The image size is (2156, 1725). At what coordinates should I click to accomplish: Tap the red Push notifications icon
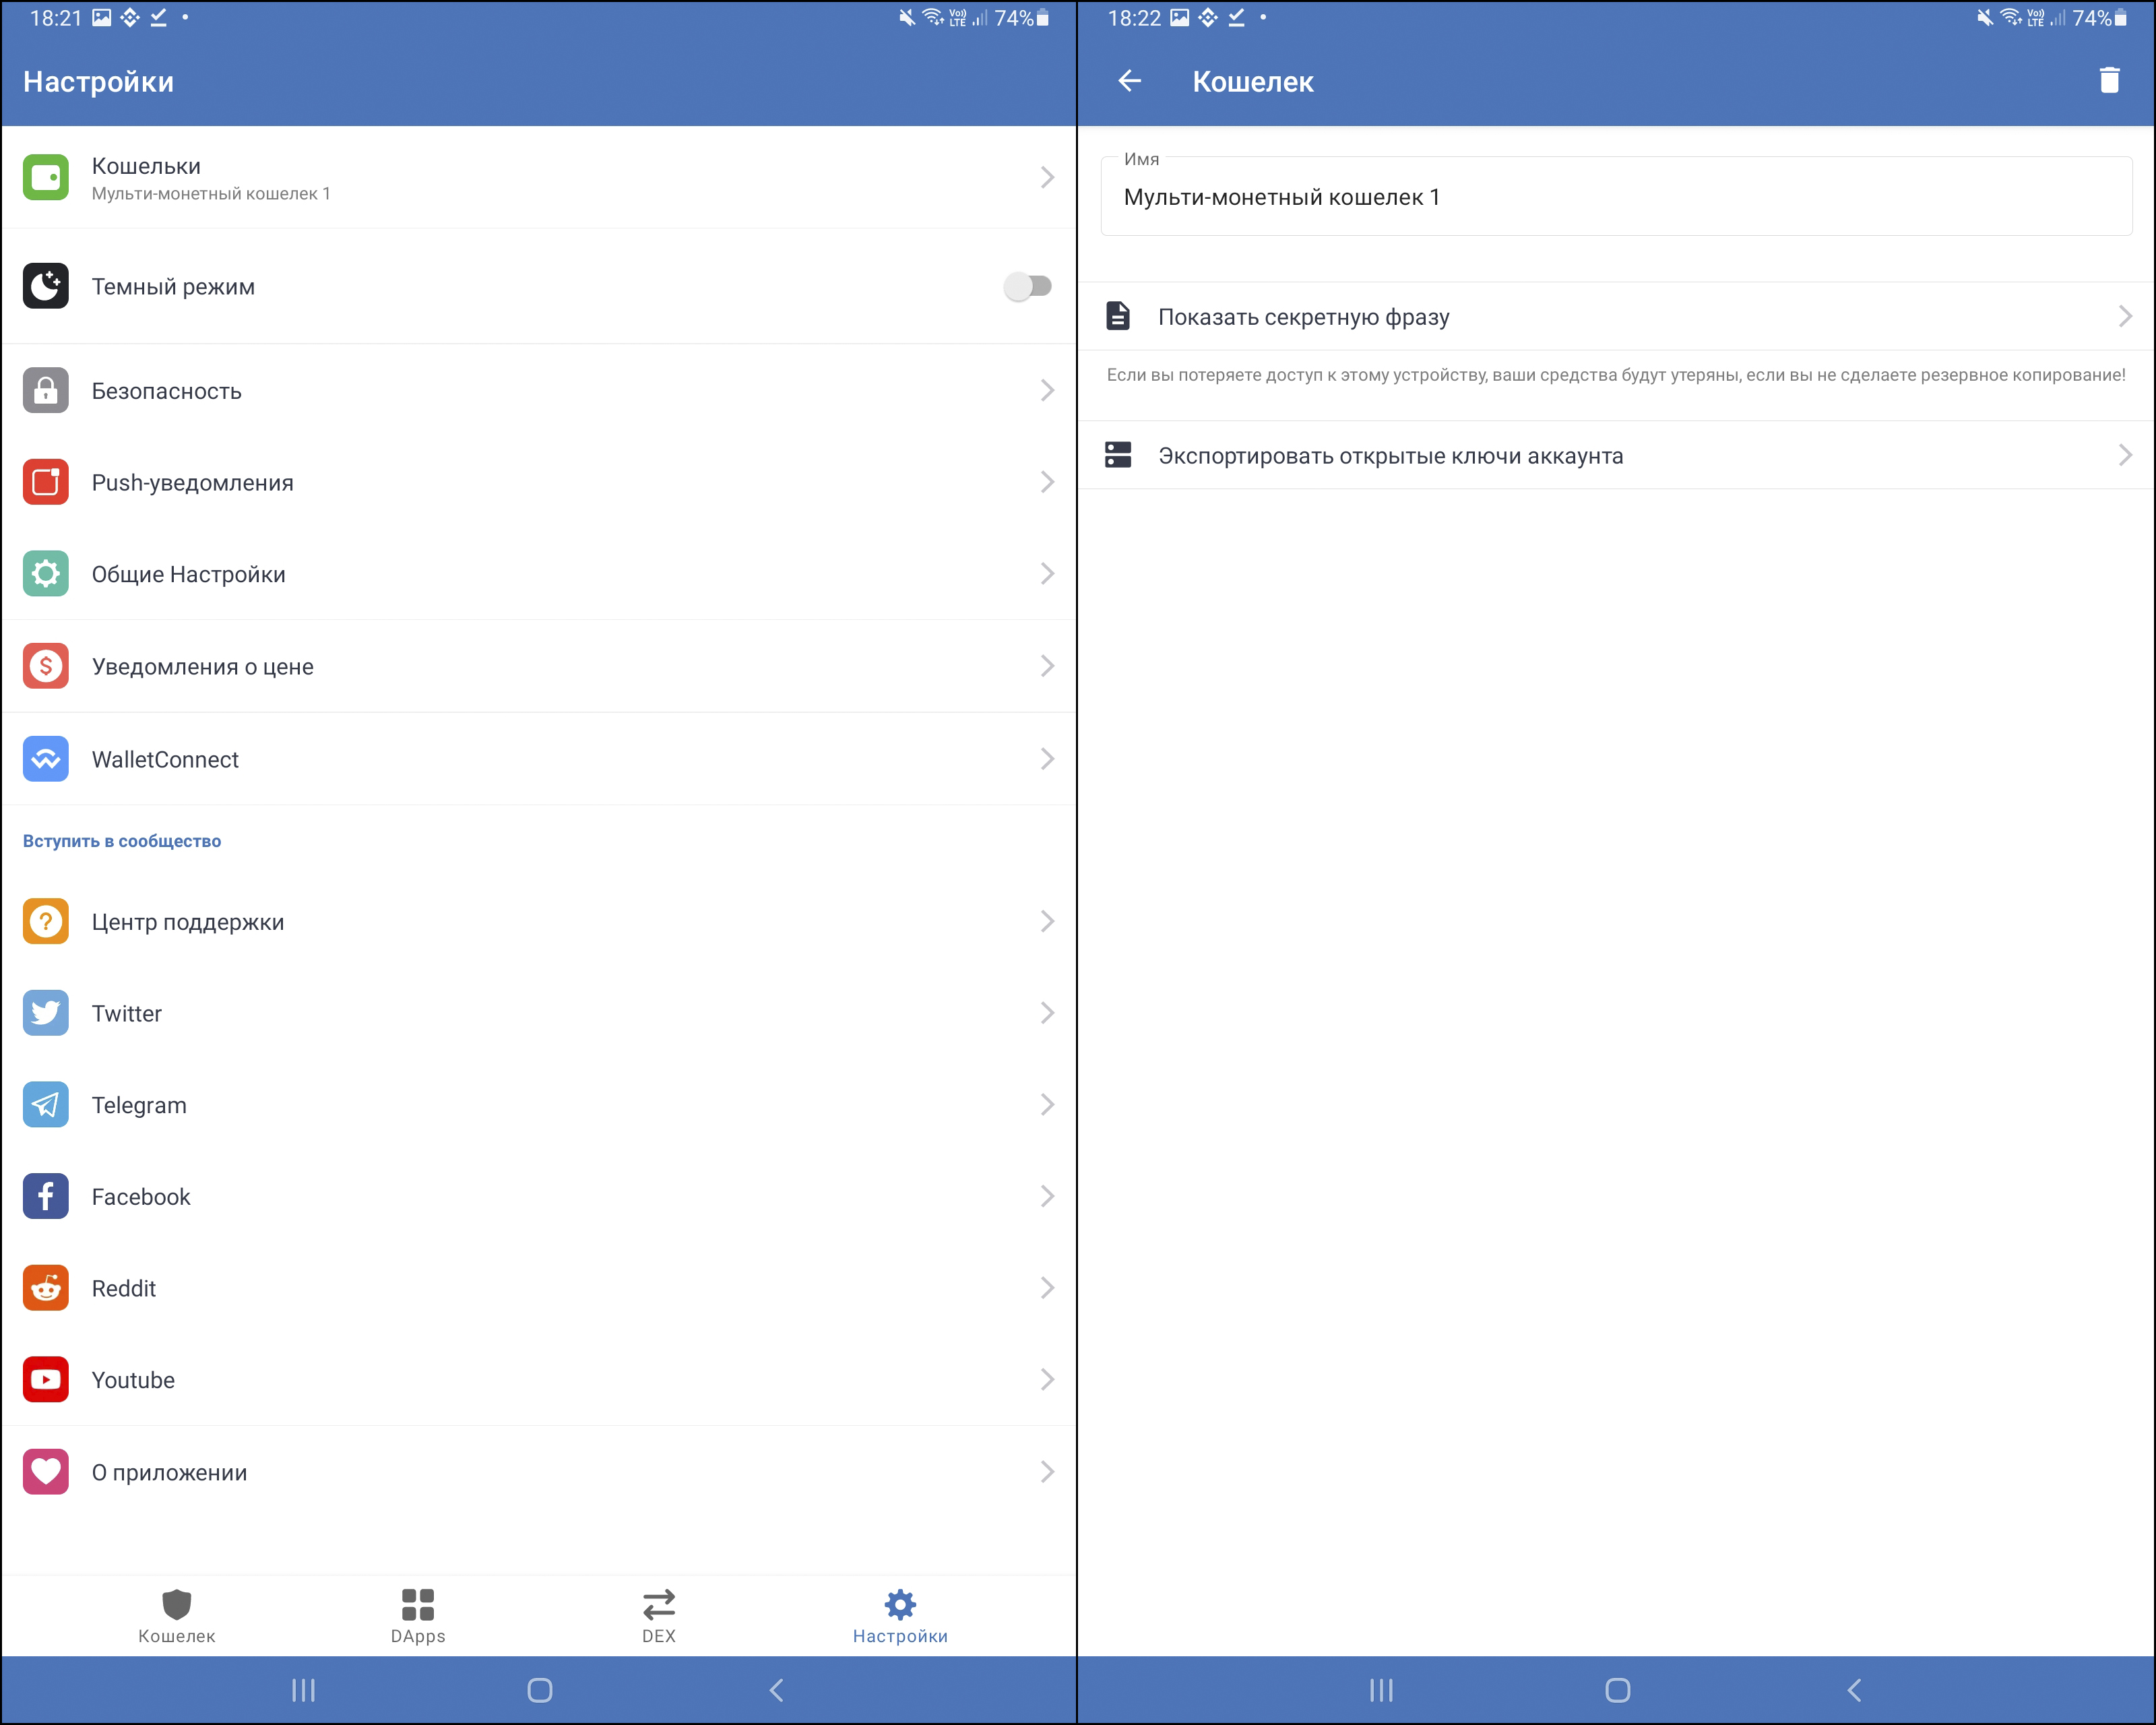coord(46,482)
